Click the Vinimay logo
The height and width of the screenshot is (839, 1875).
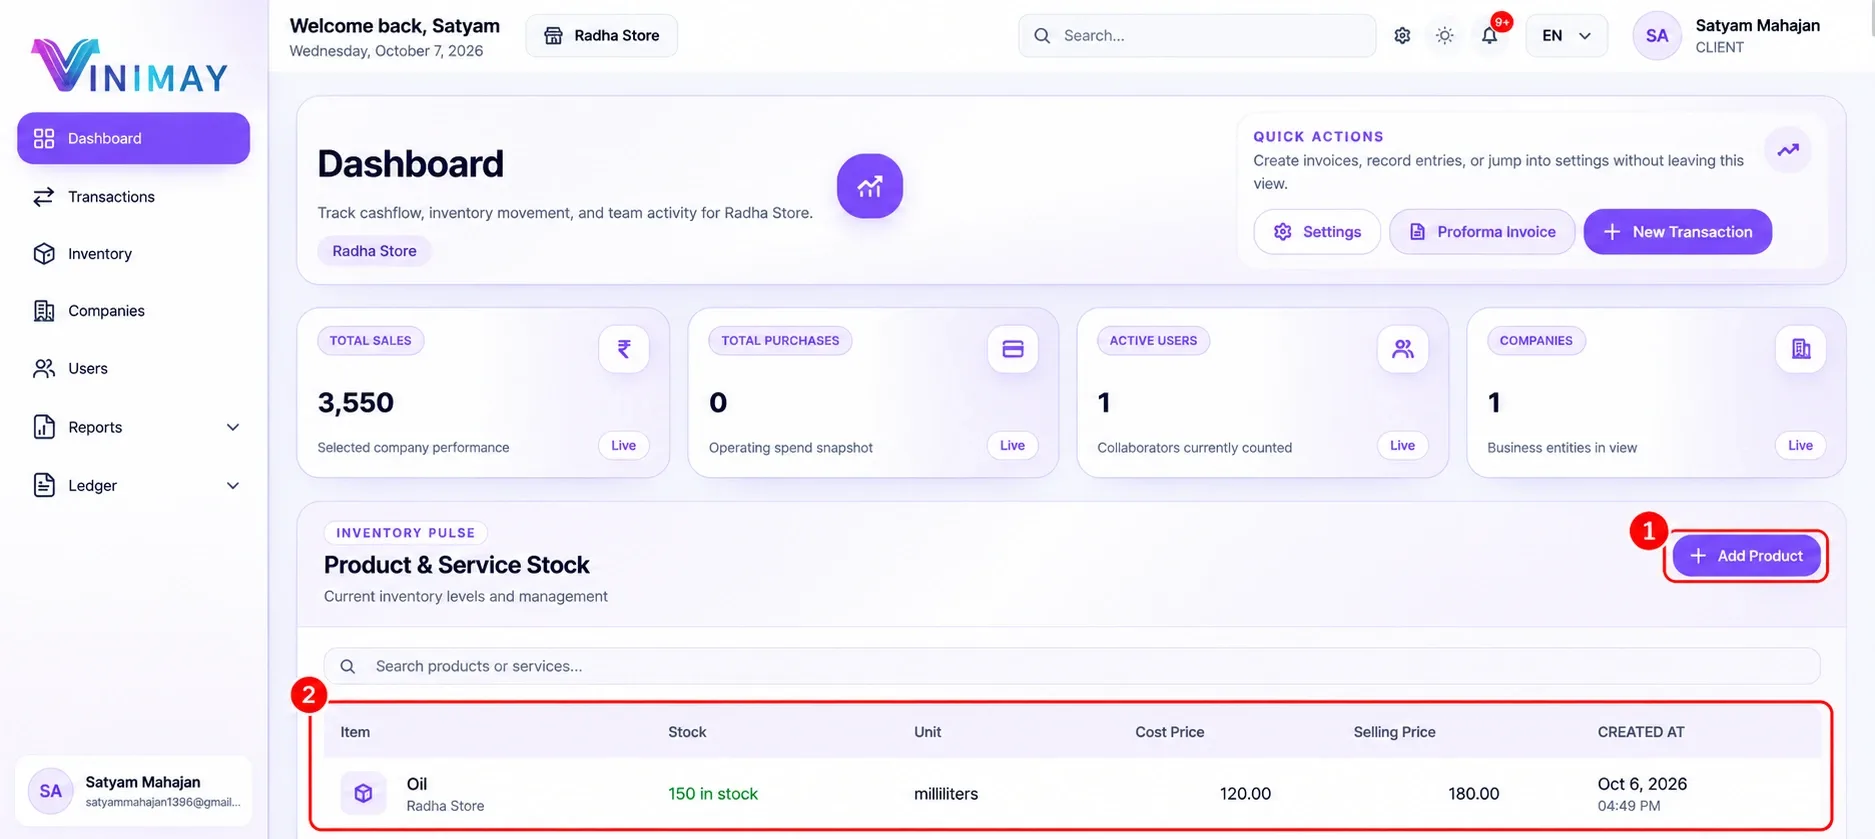coord(130,66)
